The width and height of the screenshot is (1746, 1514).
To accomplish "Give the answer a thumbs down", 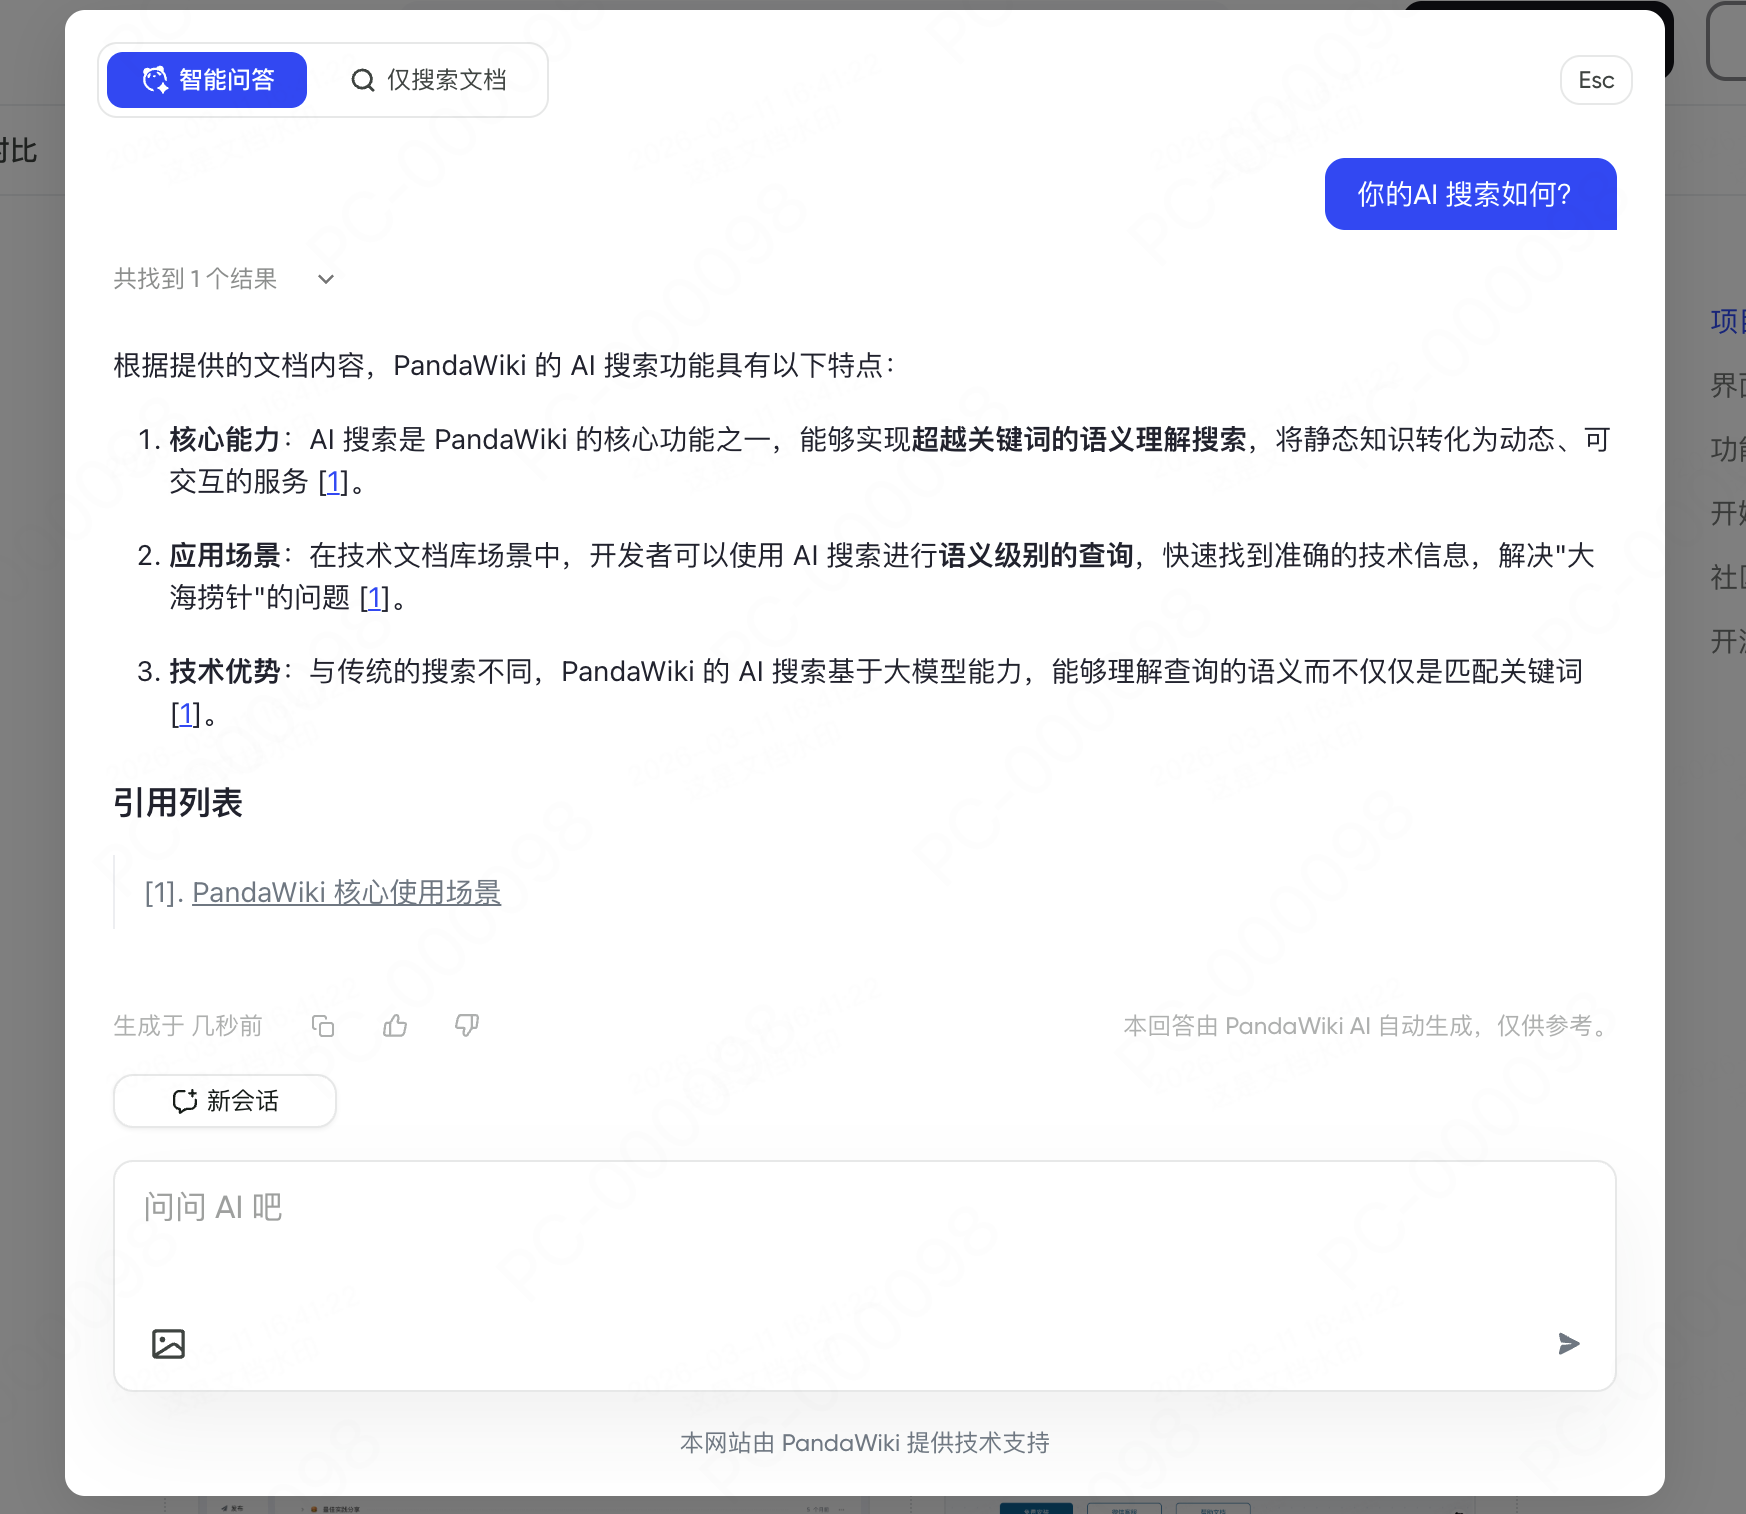I will (467, 1026).
